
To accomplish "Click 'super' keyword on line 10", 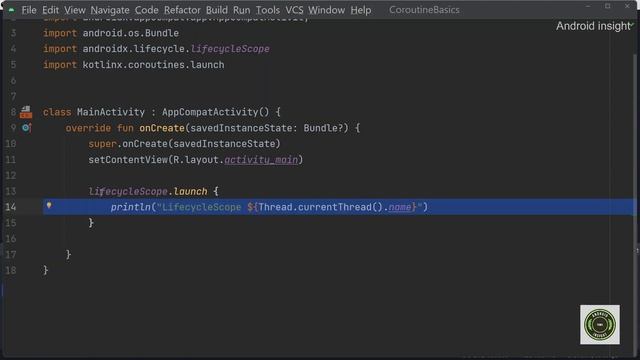I will pyautogui.click(x=102, y=144).
